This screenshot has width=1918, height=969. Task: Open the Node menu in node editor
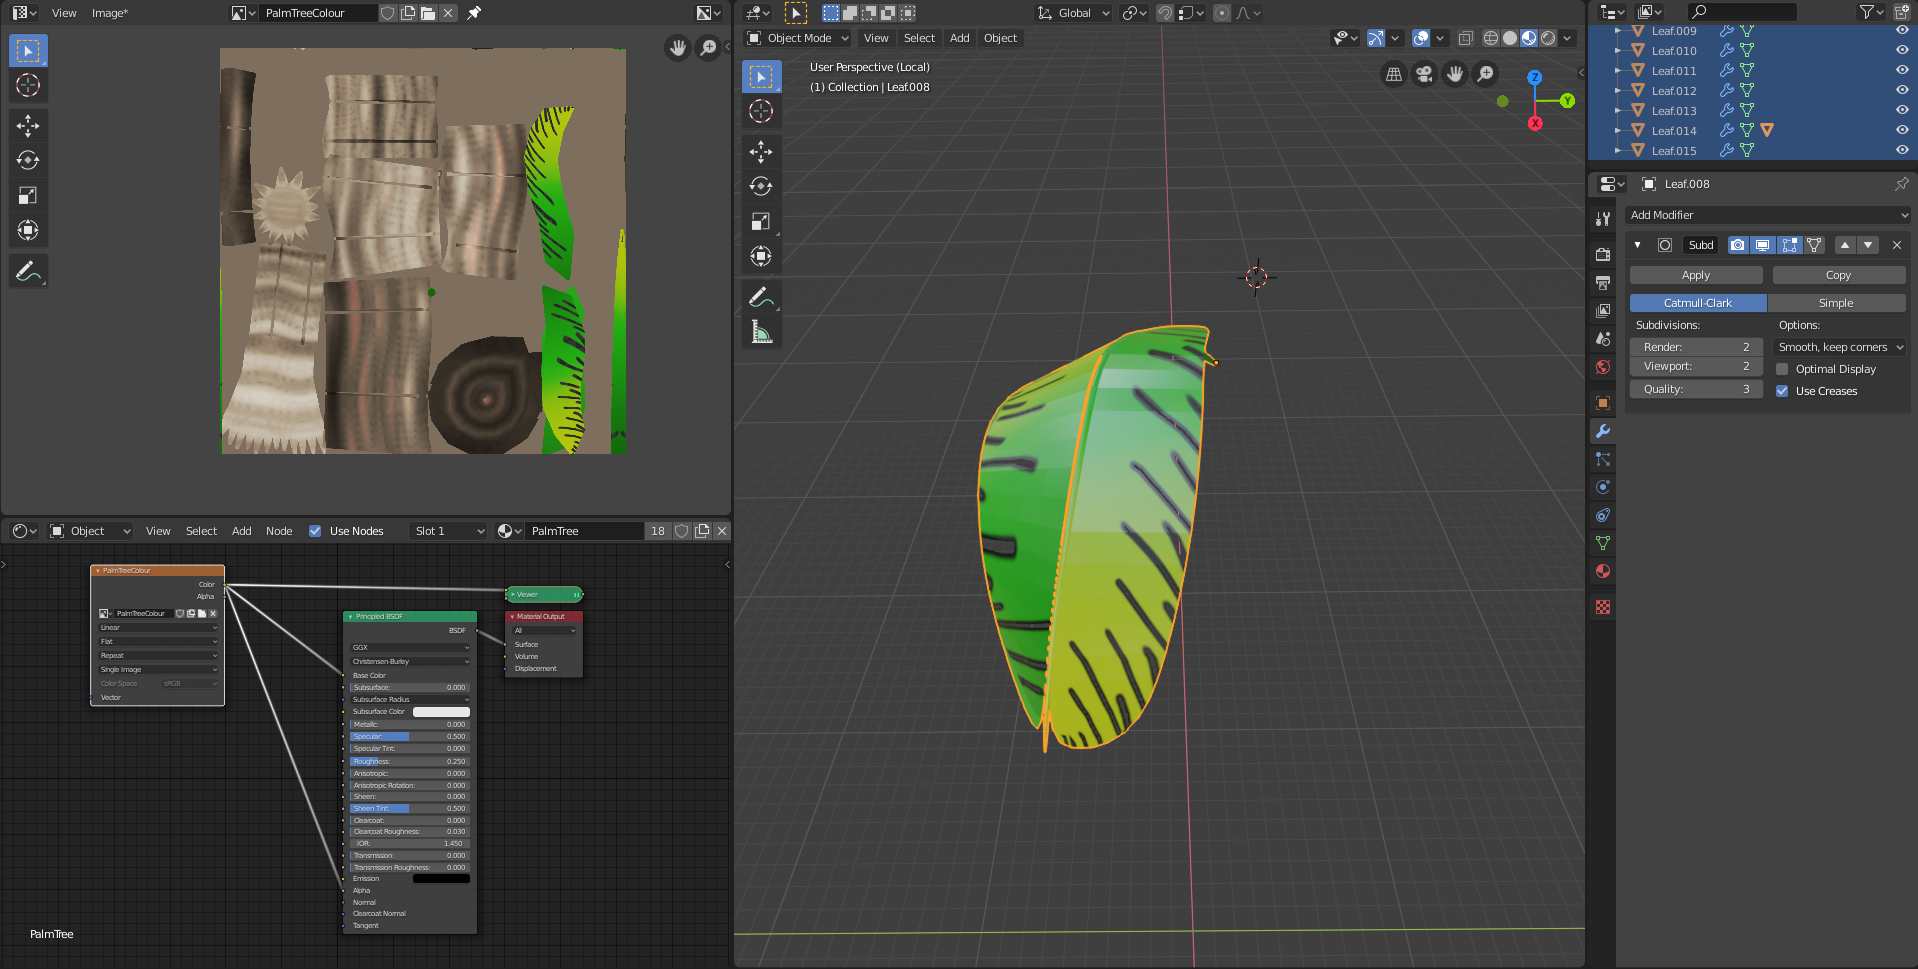coord(279,531)
